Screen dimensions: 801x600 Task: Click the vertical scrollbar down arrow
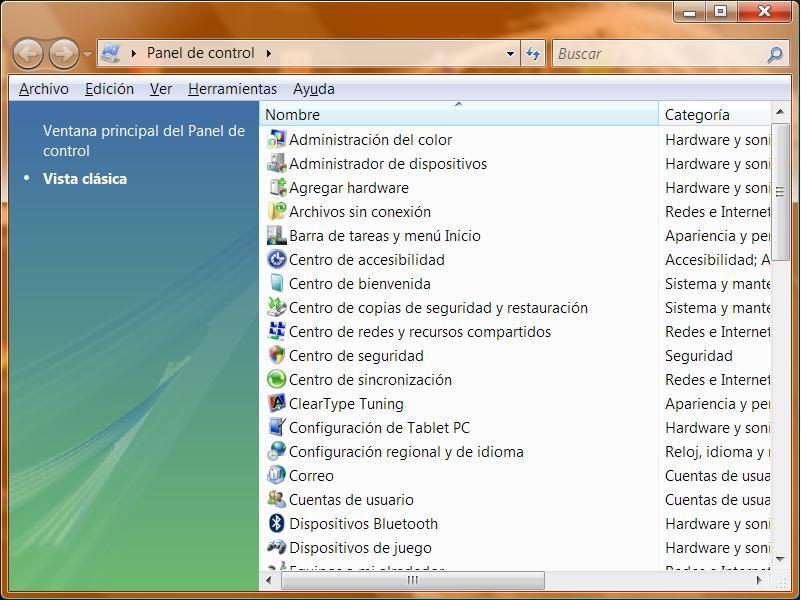point(780,559)
